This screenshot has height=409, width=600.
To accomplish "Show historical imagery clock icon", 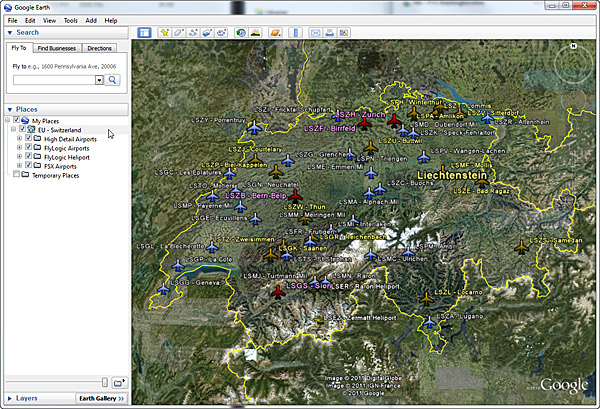I will [x=241, y=33].
